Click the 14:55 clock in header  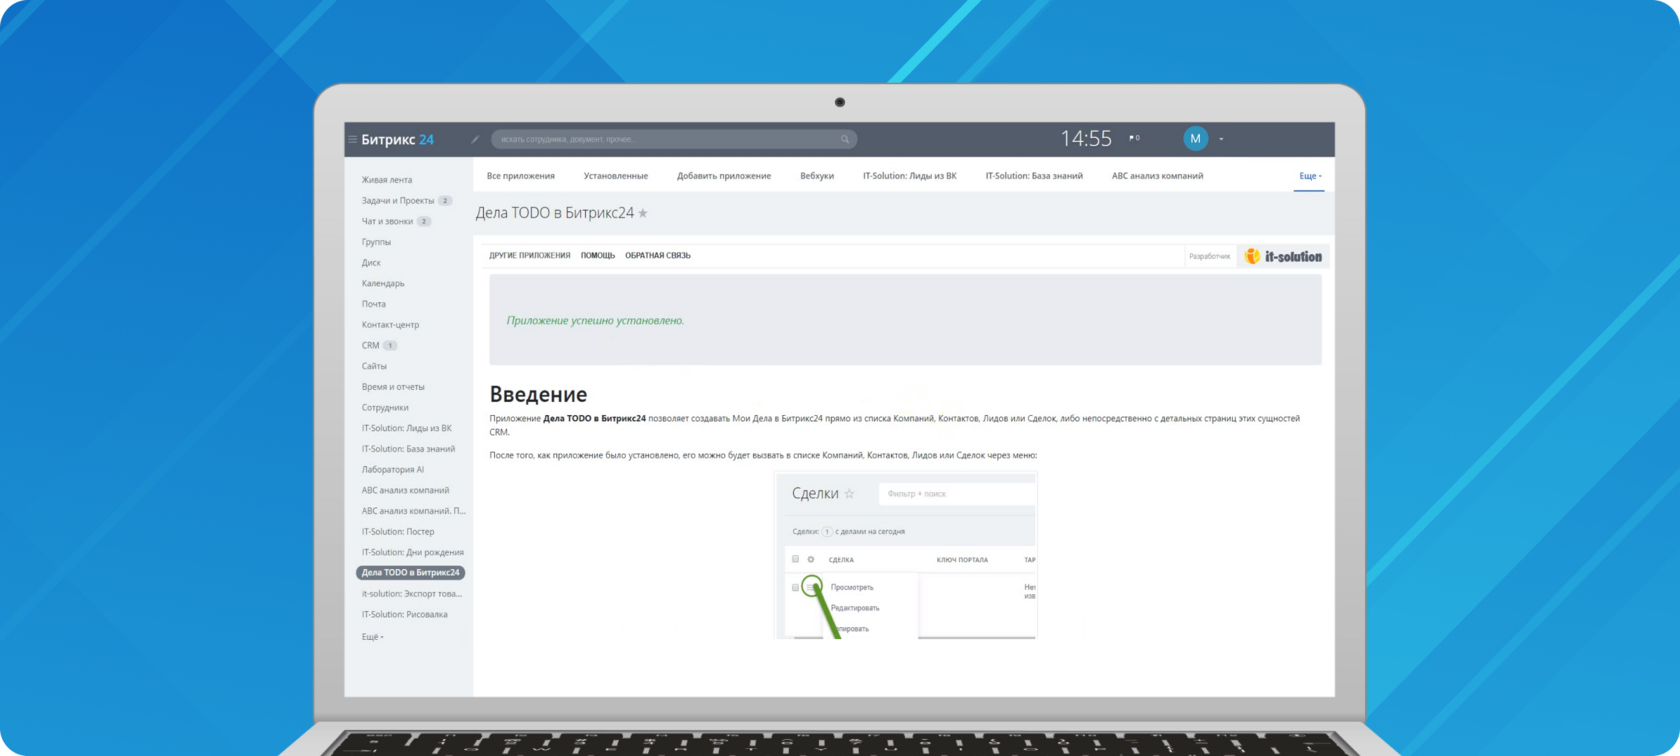coord(1086,139)
